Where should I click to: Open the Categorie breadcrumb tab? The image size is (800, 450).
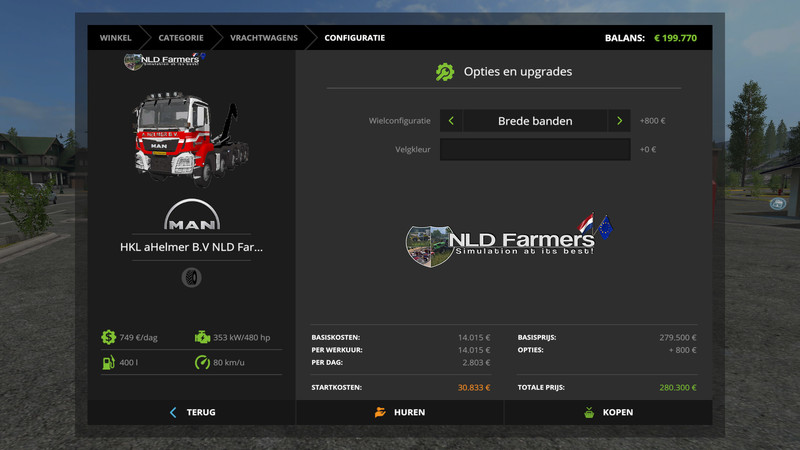180,38
